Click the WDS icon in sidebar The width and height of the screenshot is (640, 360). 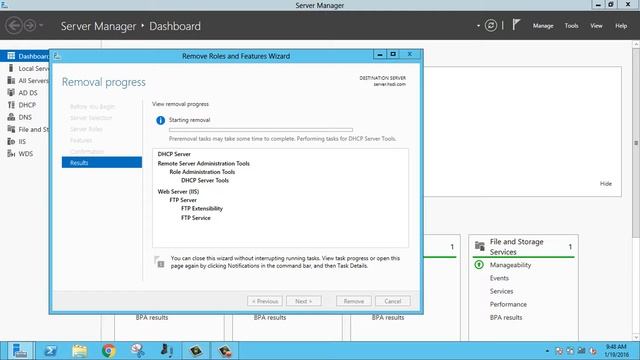pyautogui.click(x=11, y=154)
